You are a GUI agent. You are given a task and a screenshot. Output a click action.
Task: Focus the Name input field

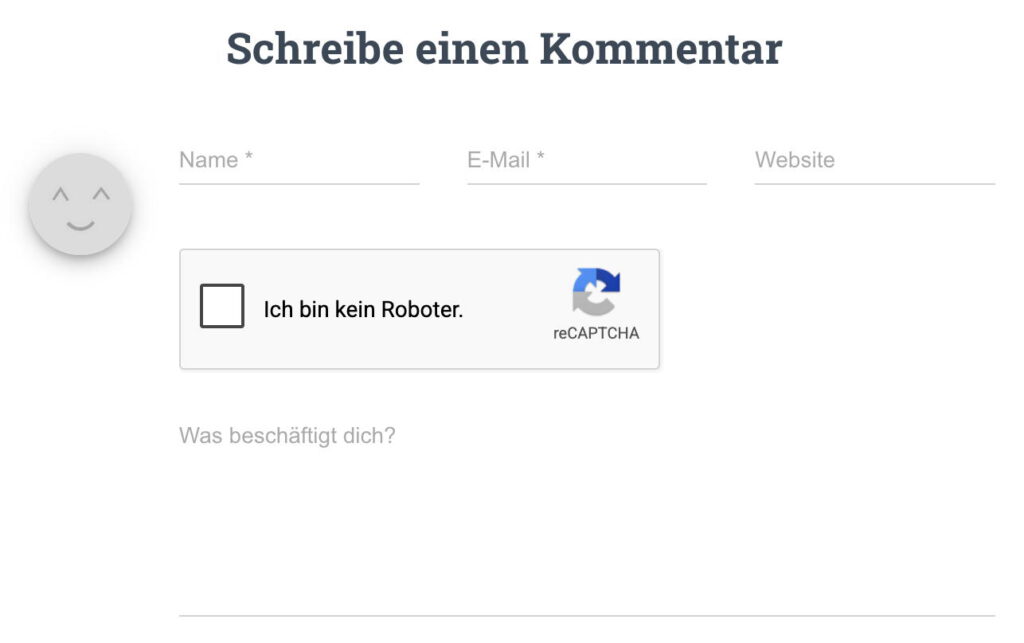(x=298, y=160)
